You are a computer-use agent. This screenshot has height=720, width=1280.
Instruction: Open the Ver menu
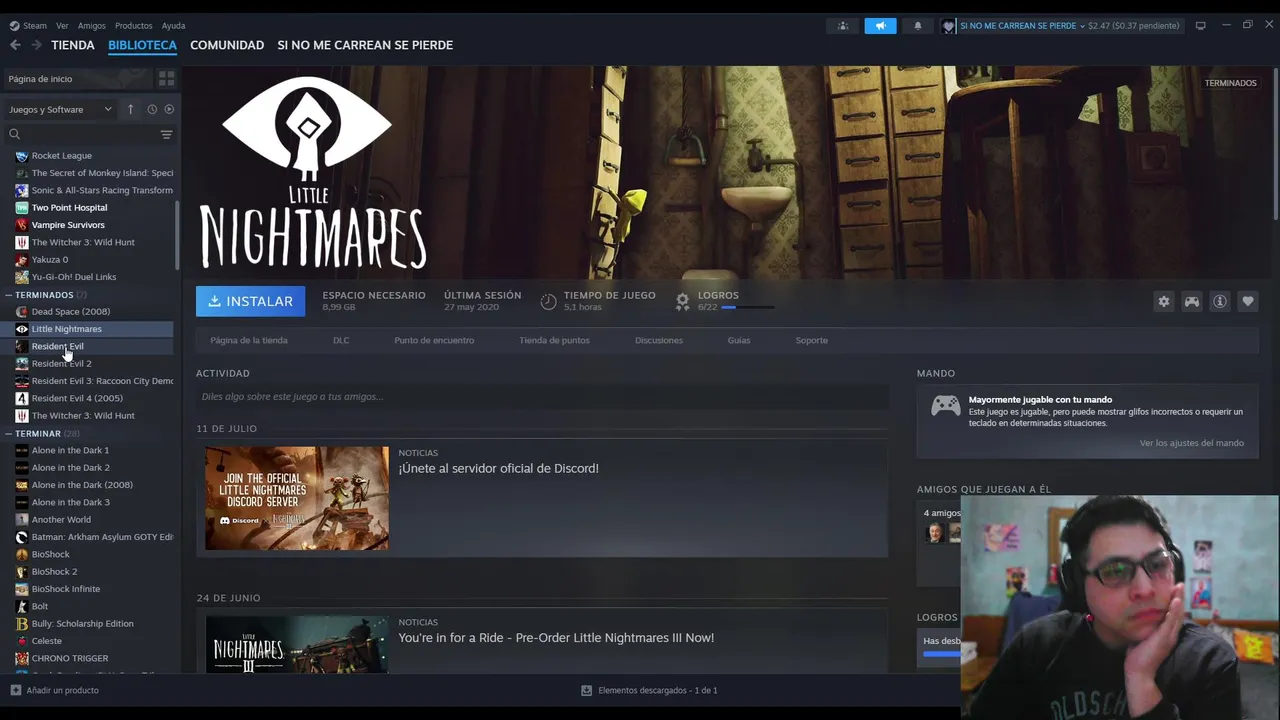pos(62,26)
